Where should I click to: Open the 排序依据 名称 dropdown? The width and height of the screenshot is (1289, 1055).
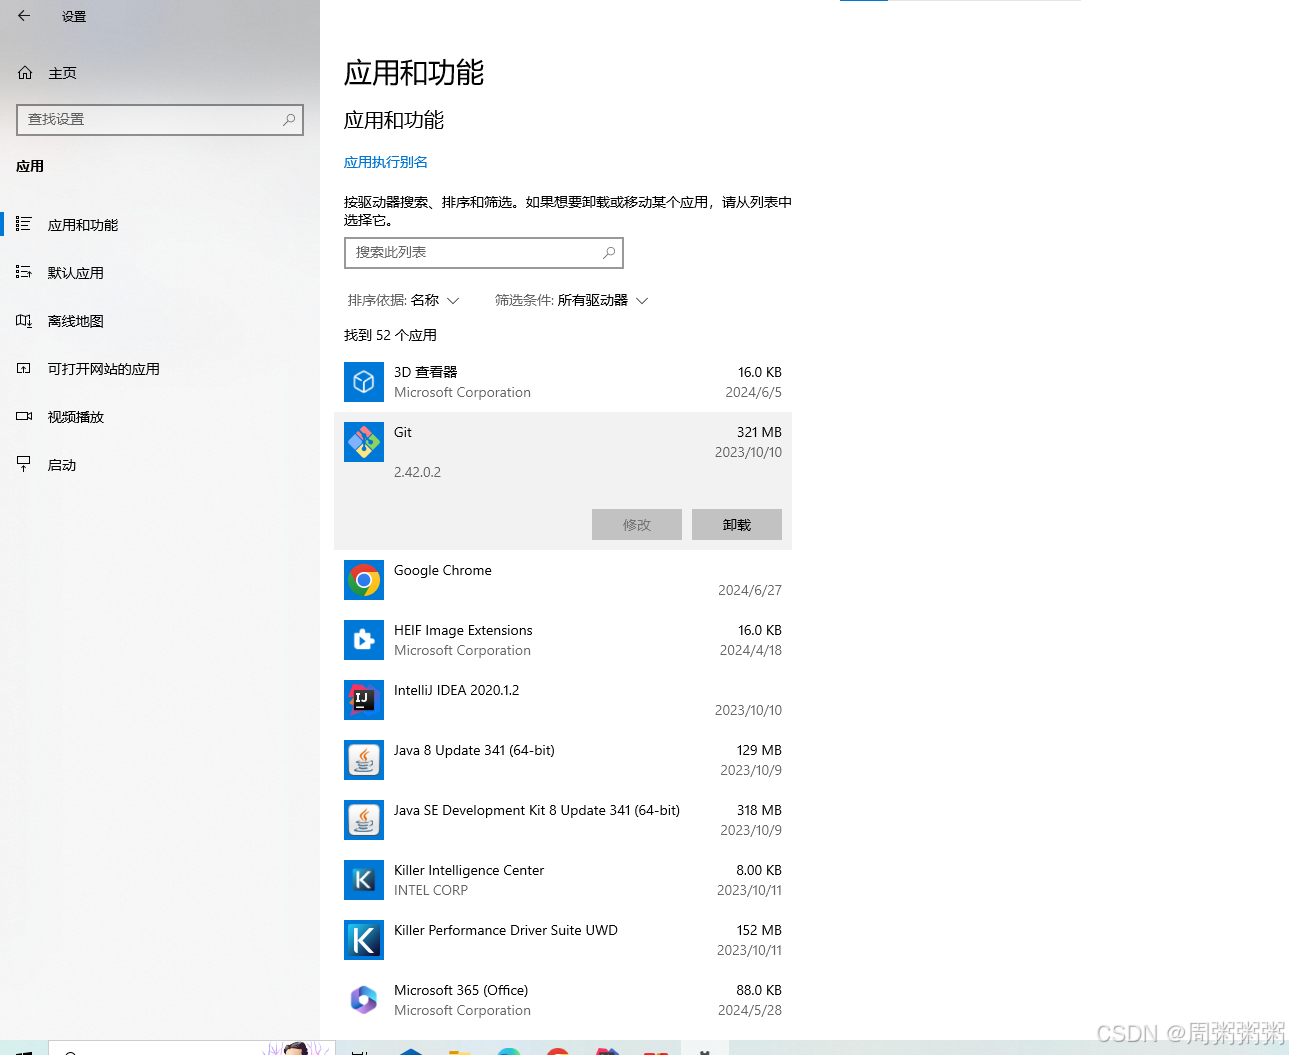(404, 300)
